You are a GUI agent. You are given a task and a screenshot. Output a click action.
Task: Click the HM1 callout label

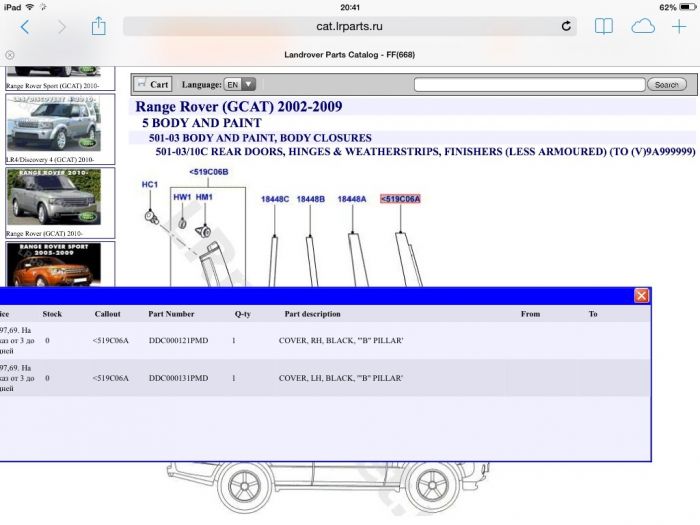click(x=204, y=197)
